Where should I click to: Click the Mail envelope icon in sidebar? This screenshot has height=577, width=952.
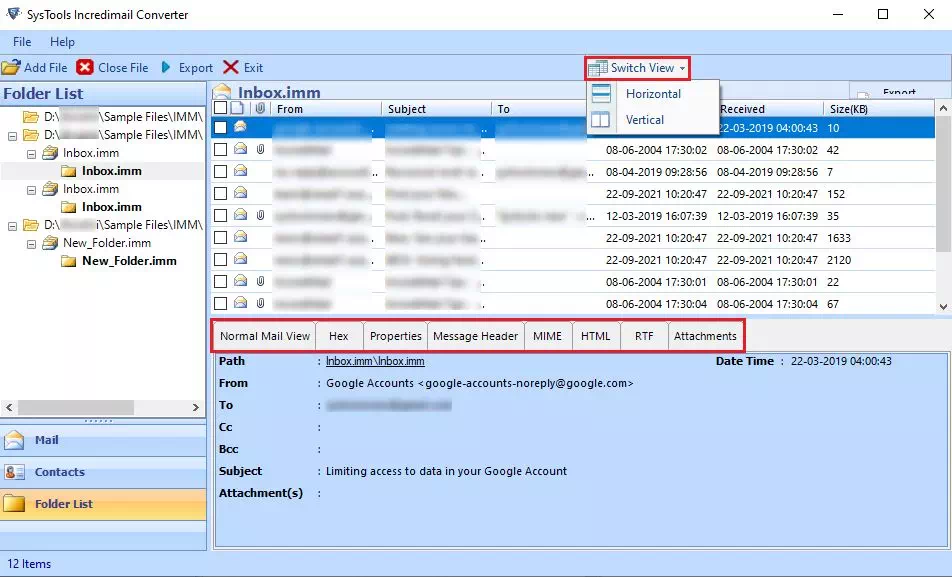click(14, 440)
